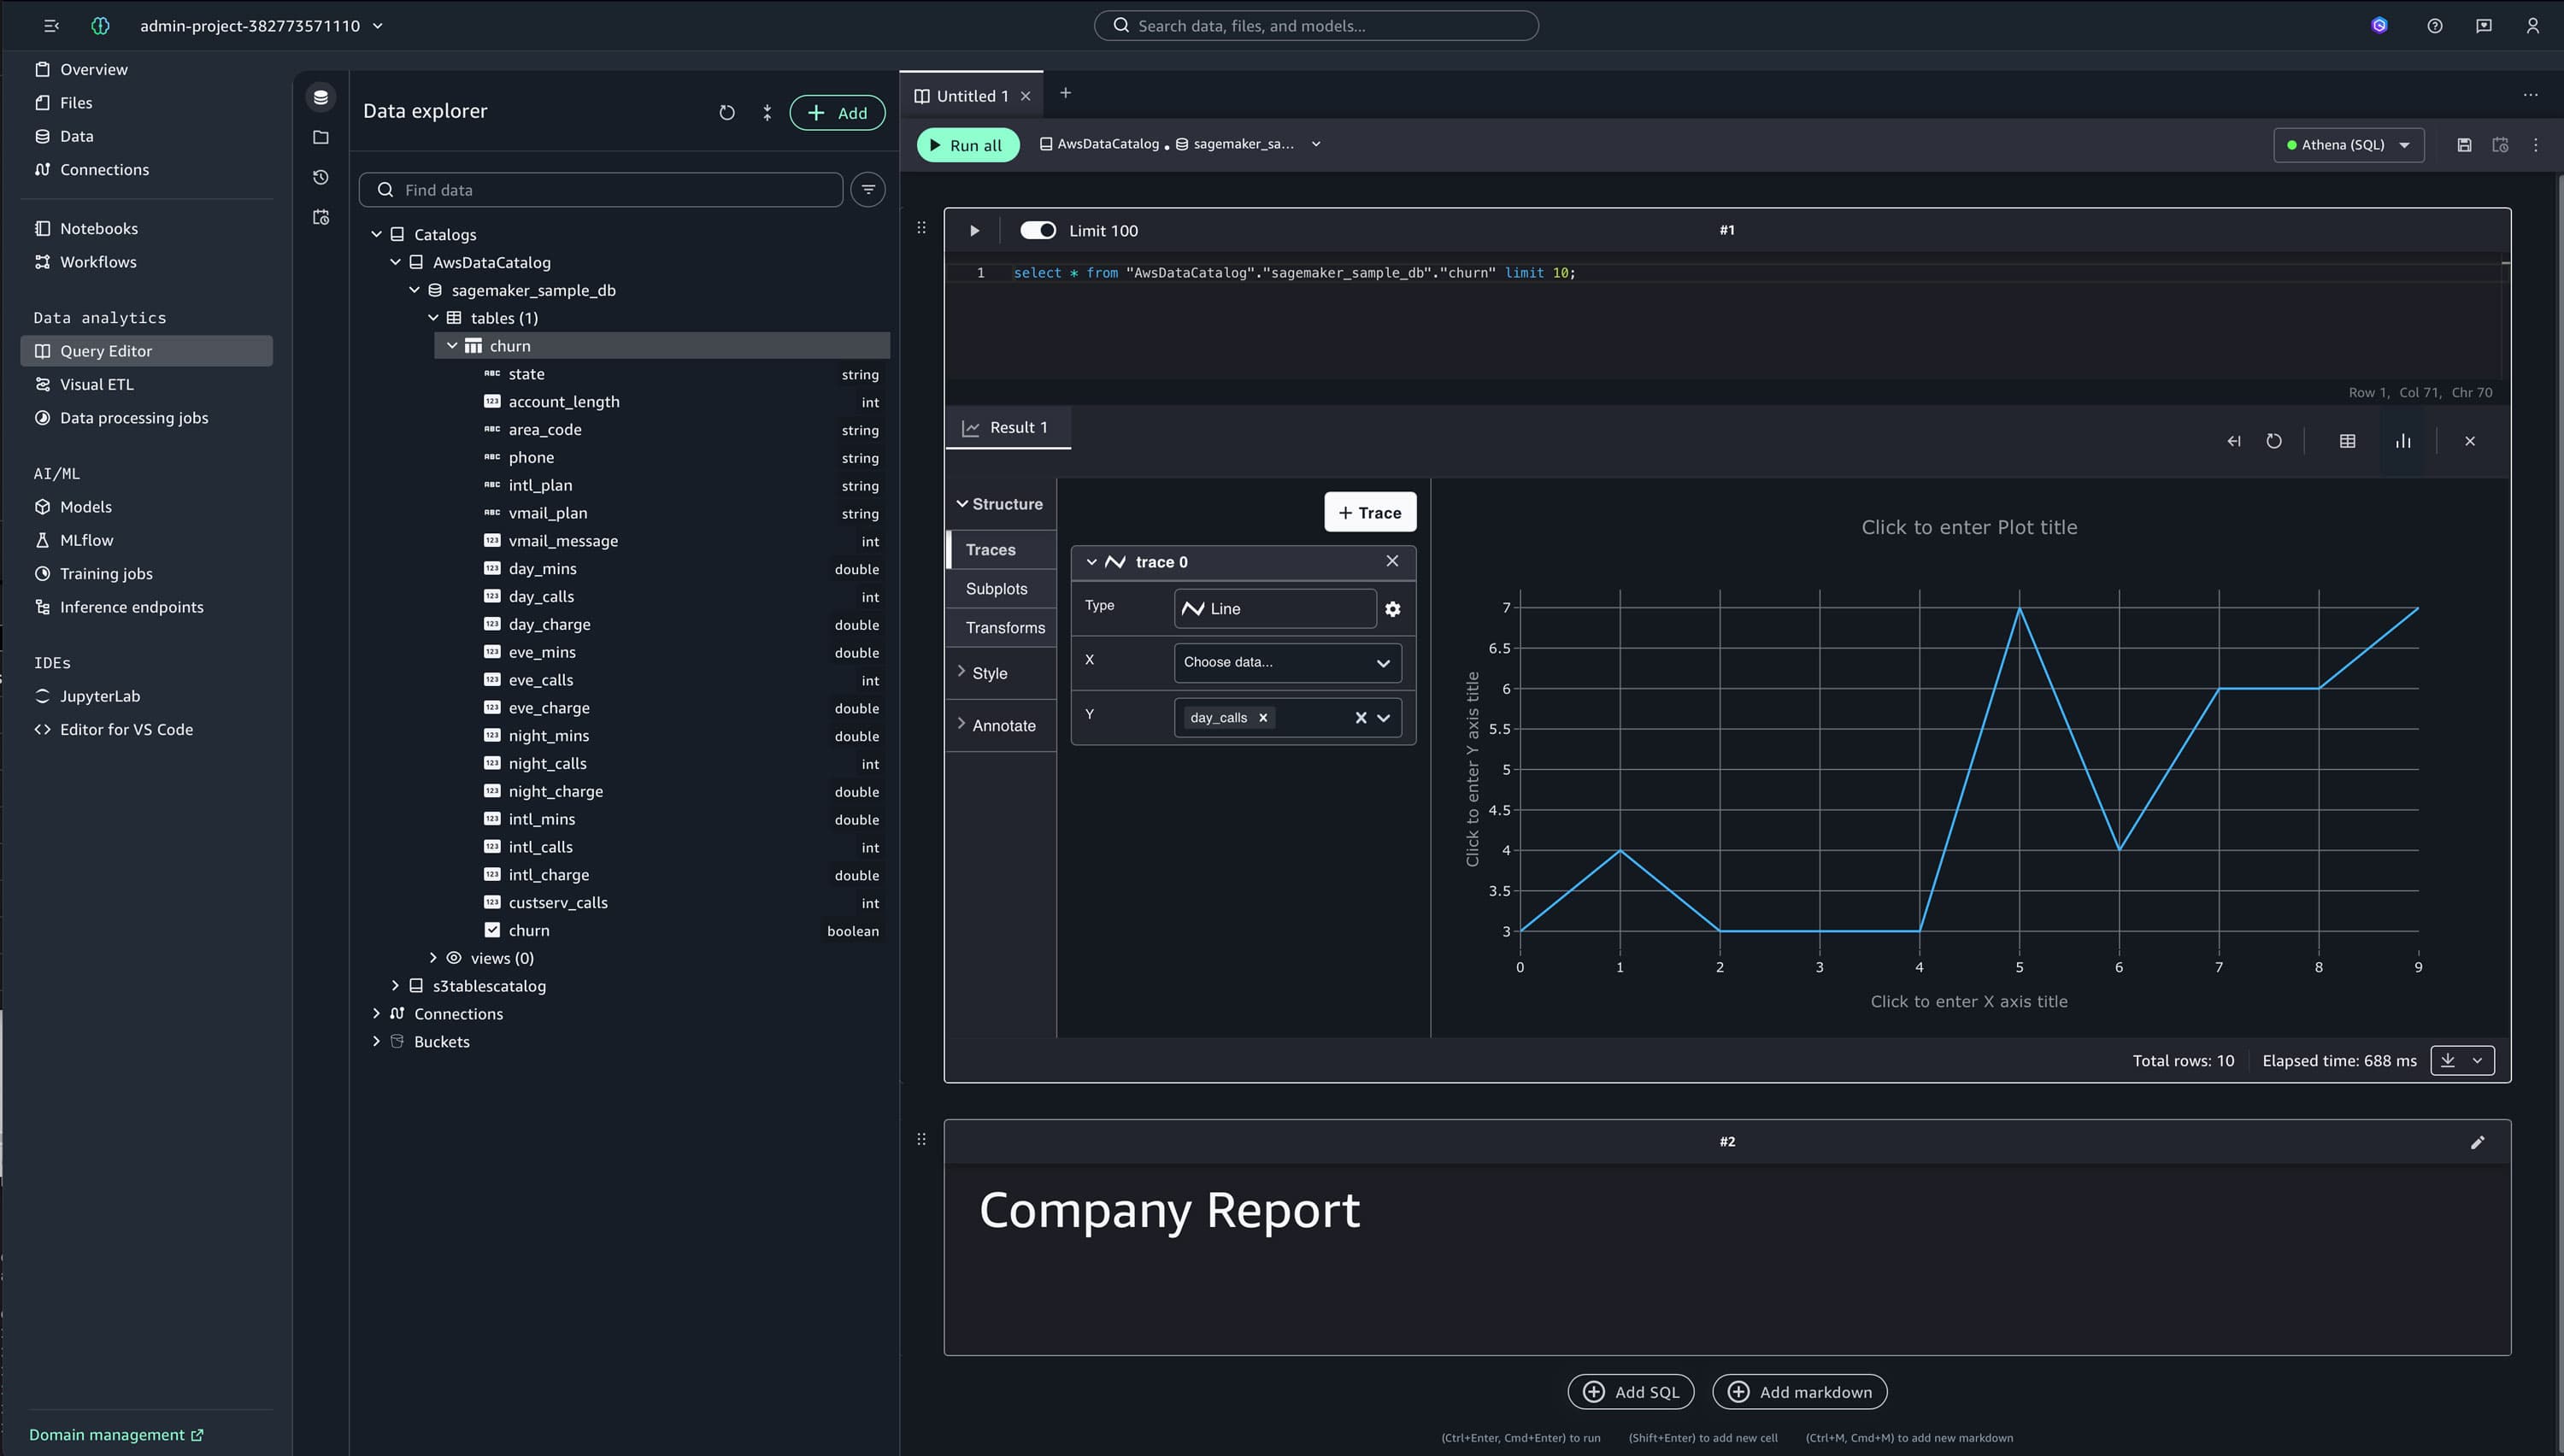The height and width of the screenshot is (1456, 2564).
Task: Remove day_calls from the Y axis field
Action: pos(1262,717)
